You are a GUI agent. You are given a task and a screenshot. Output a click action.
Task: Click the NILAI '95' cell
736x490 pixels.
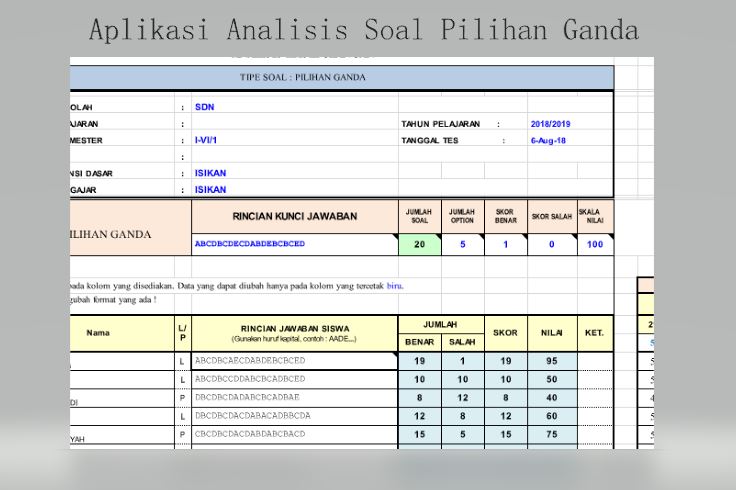coord(552,361)
